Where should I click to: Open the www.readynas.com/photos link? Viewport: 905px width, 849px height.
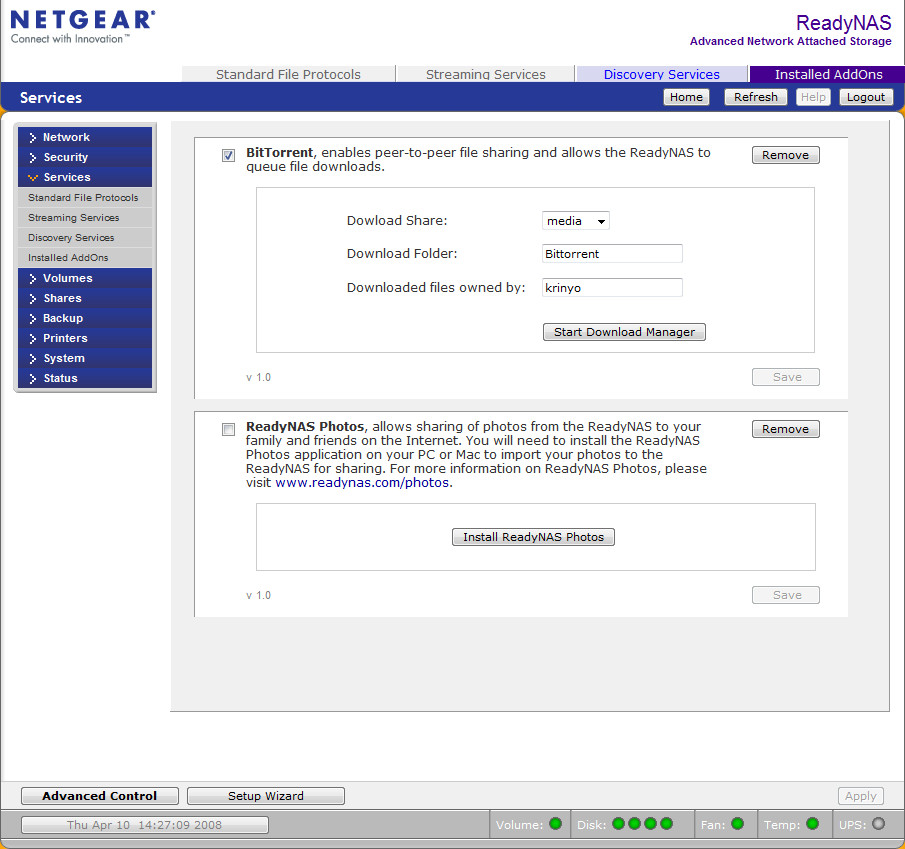pos(362,483)
